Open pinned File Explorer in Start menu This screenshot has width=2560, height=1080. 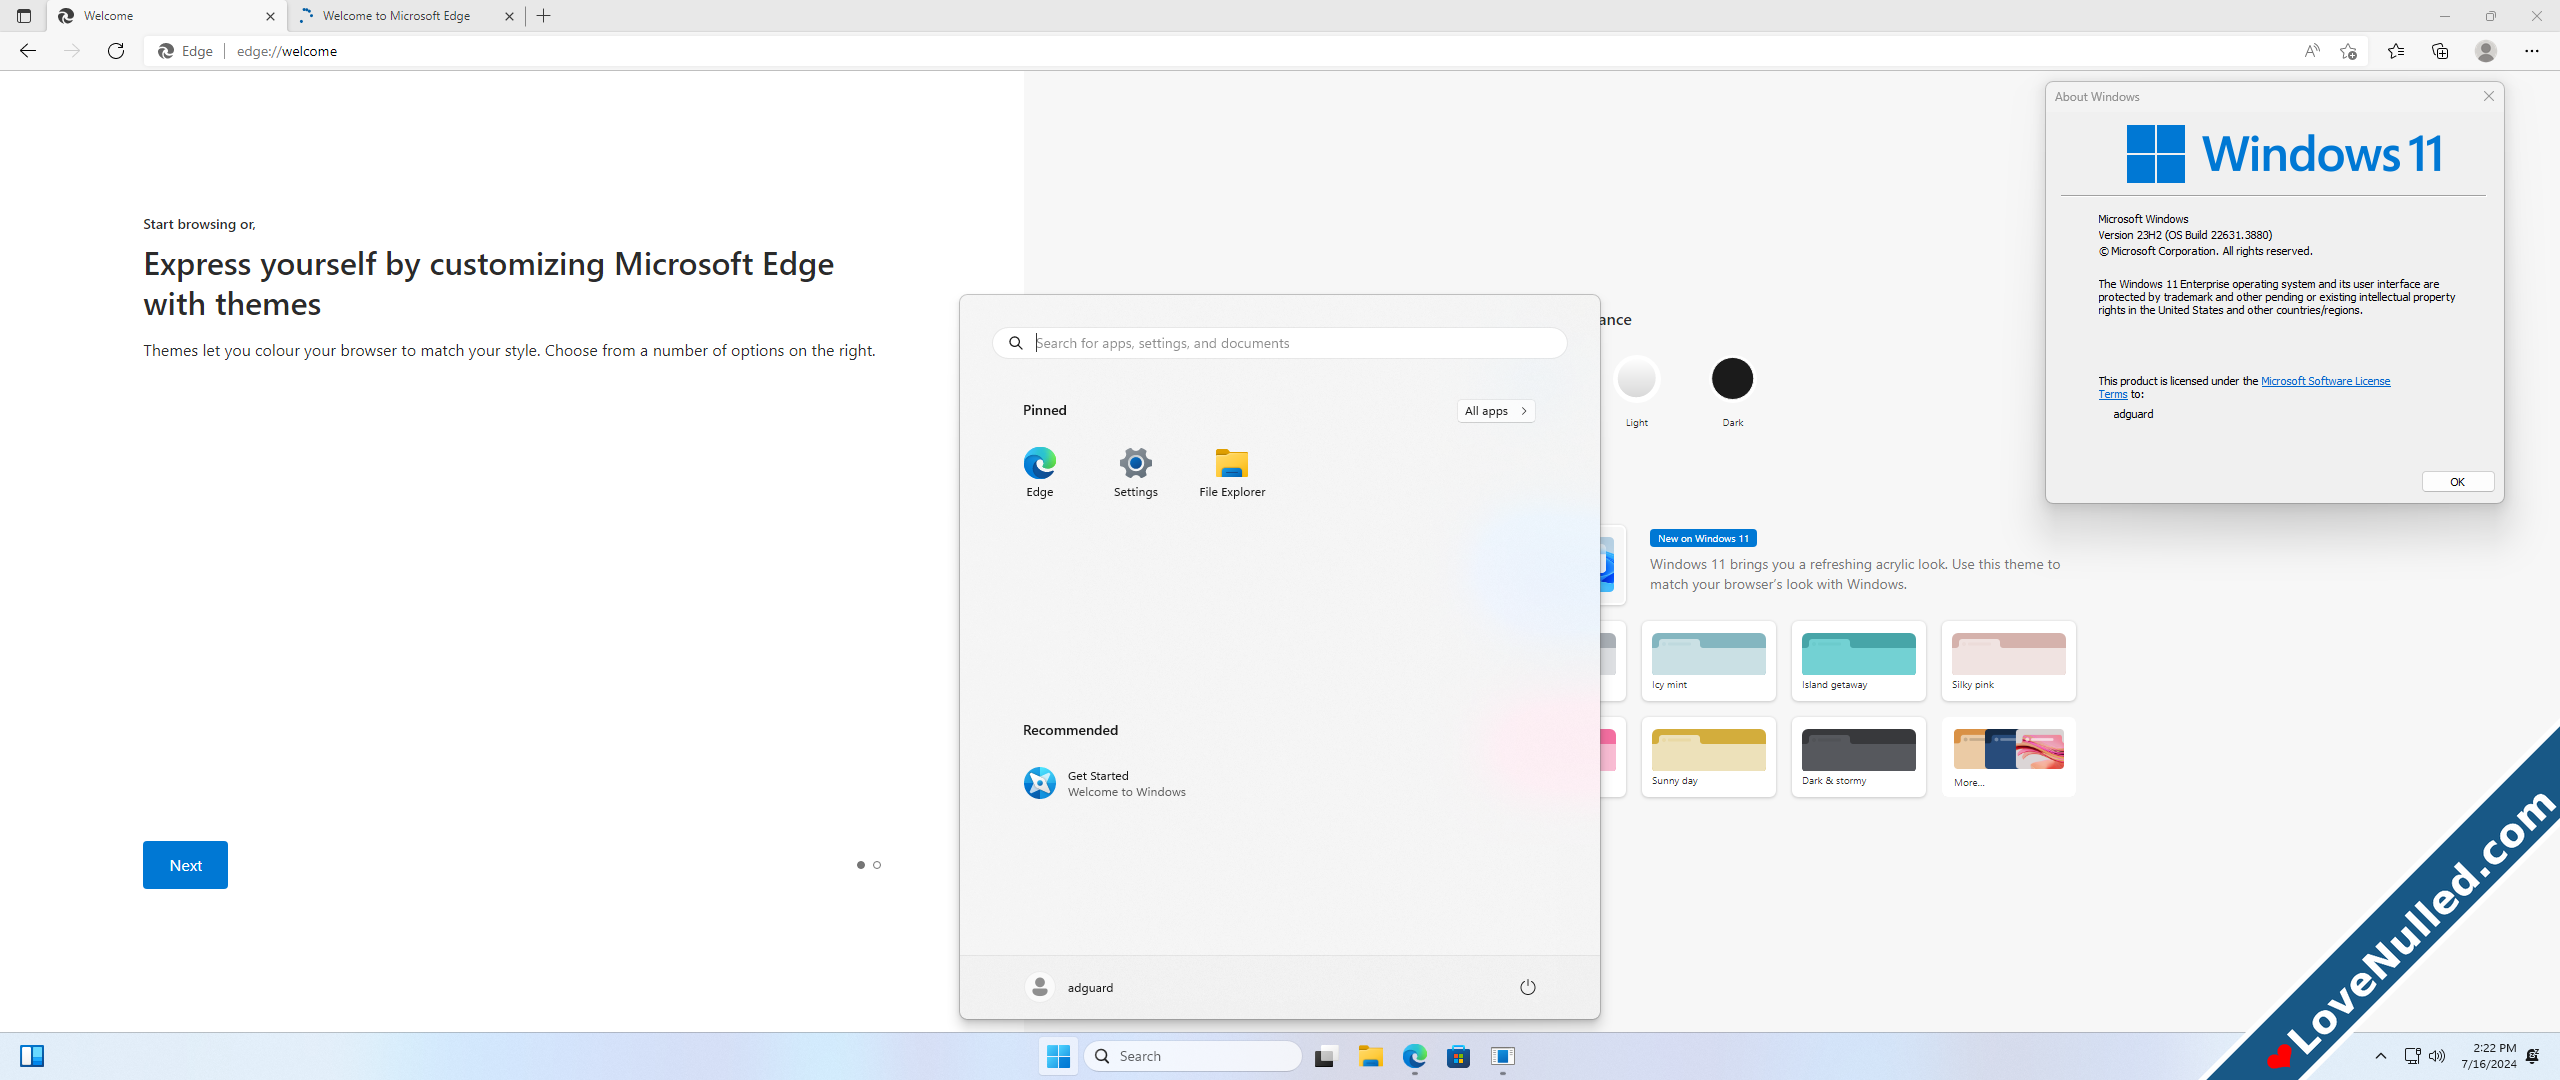click(x=1232, y=472)
